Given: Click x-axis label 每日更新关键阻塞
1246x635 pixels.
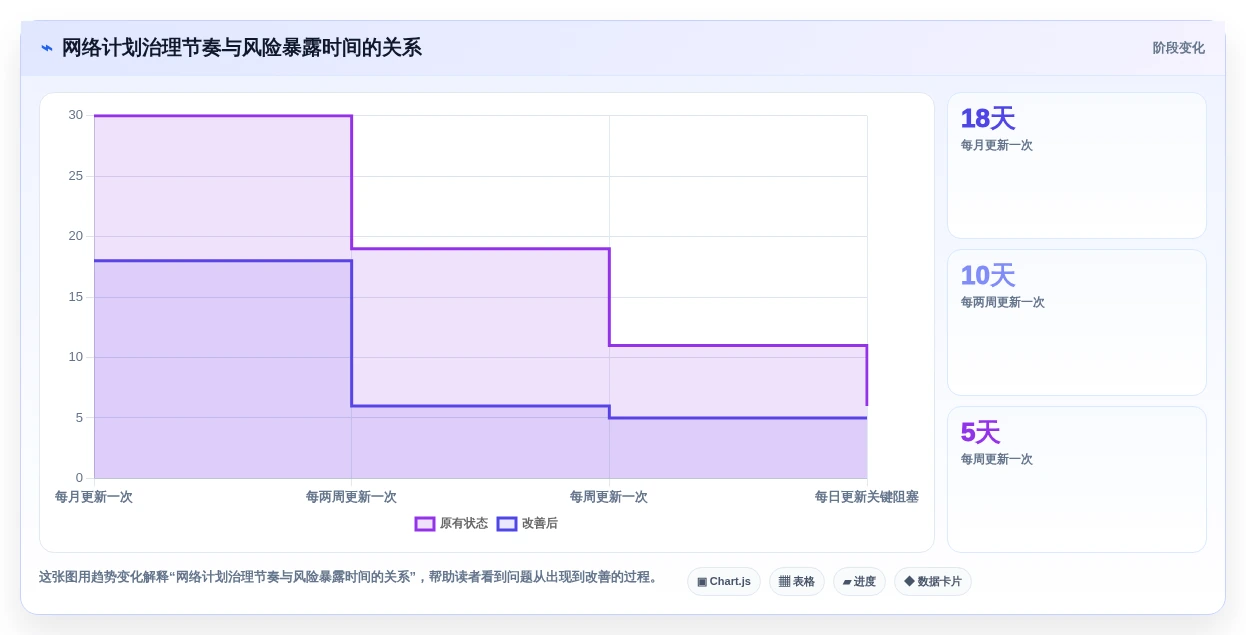Looking at the screenshot, I should pos(866,497).
